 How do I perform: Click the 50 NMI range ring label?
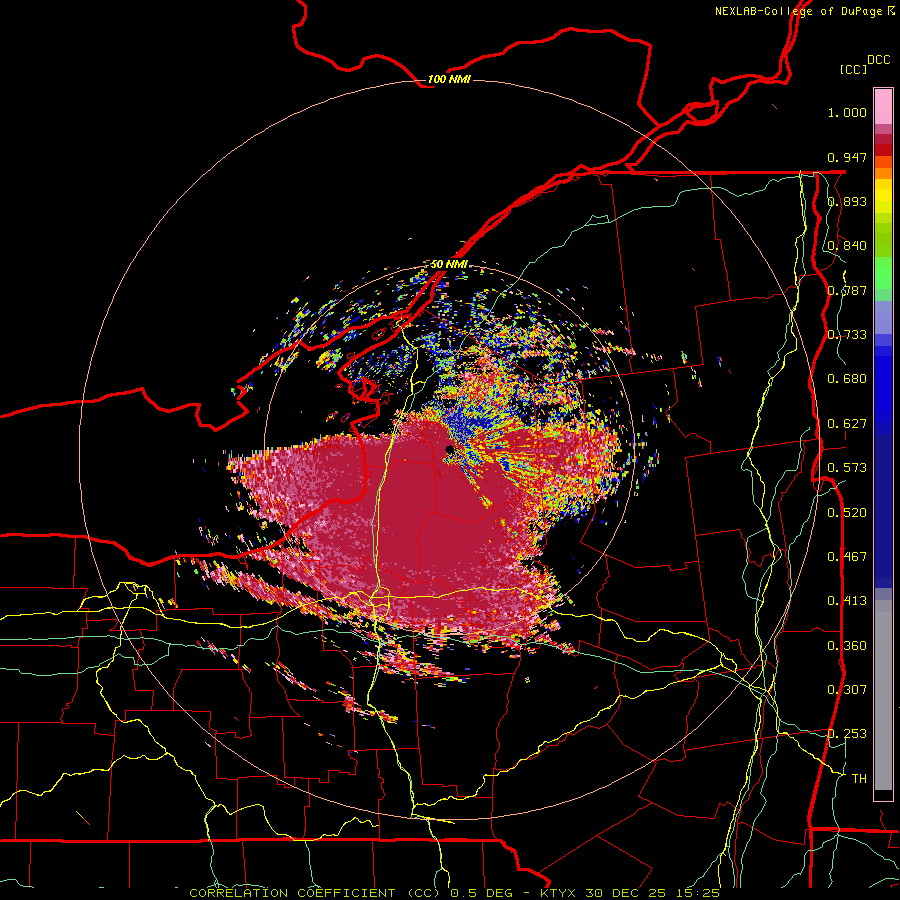pyautogui.click(x=449, y=264)
